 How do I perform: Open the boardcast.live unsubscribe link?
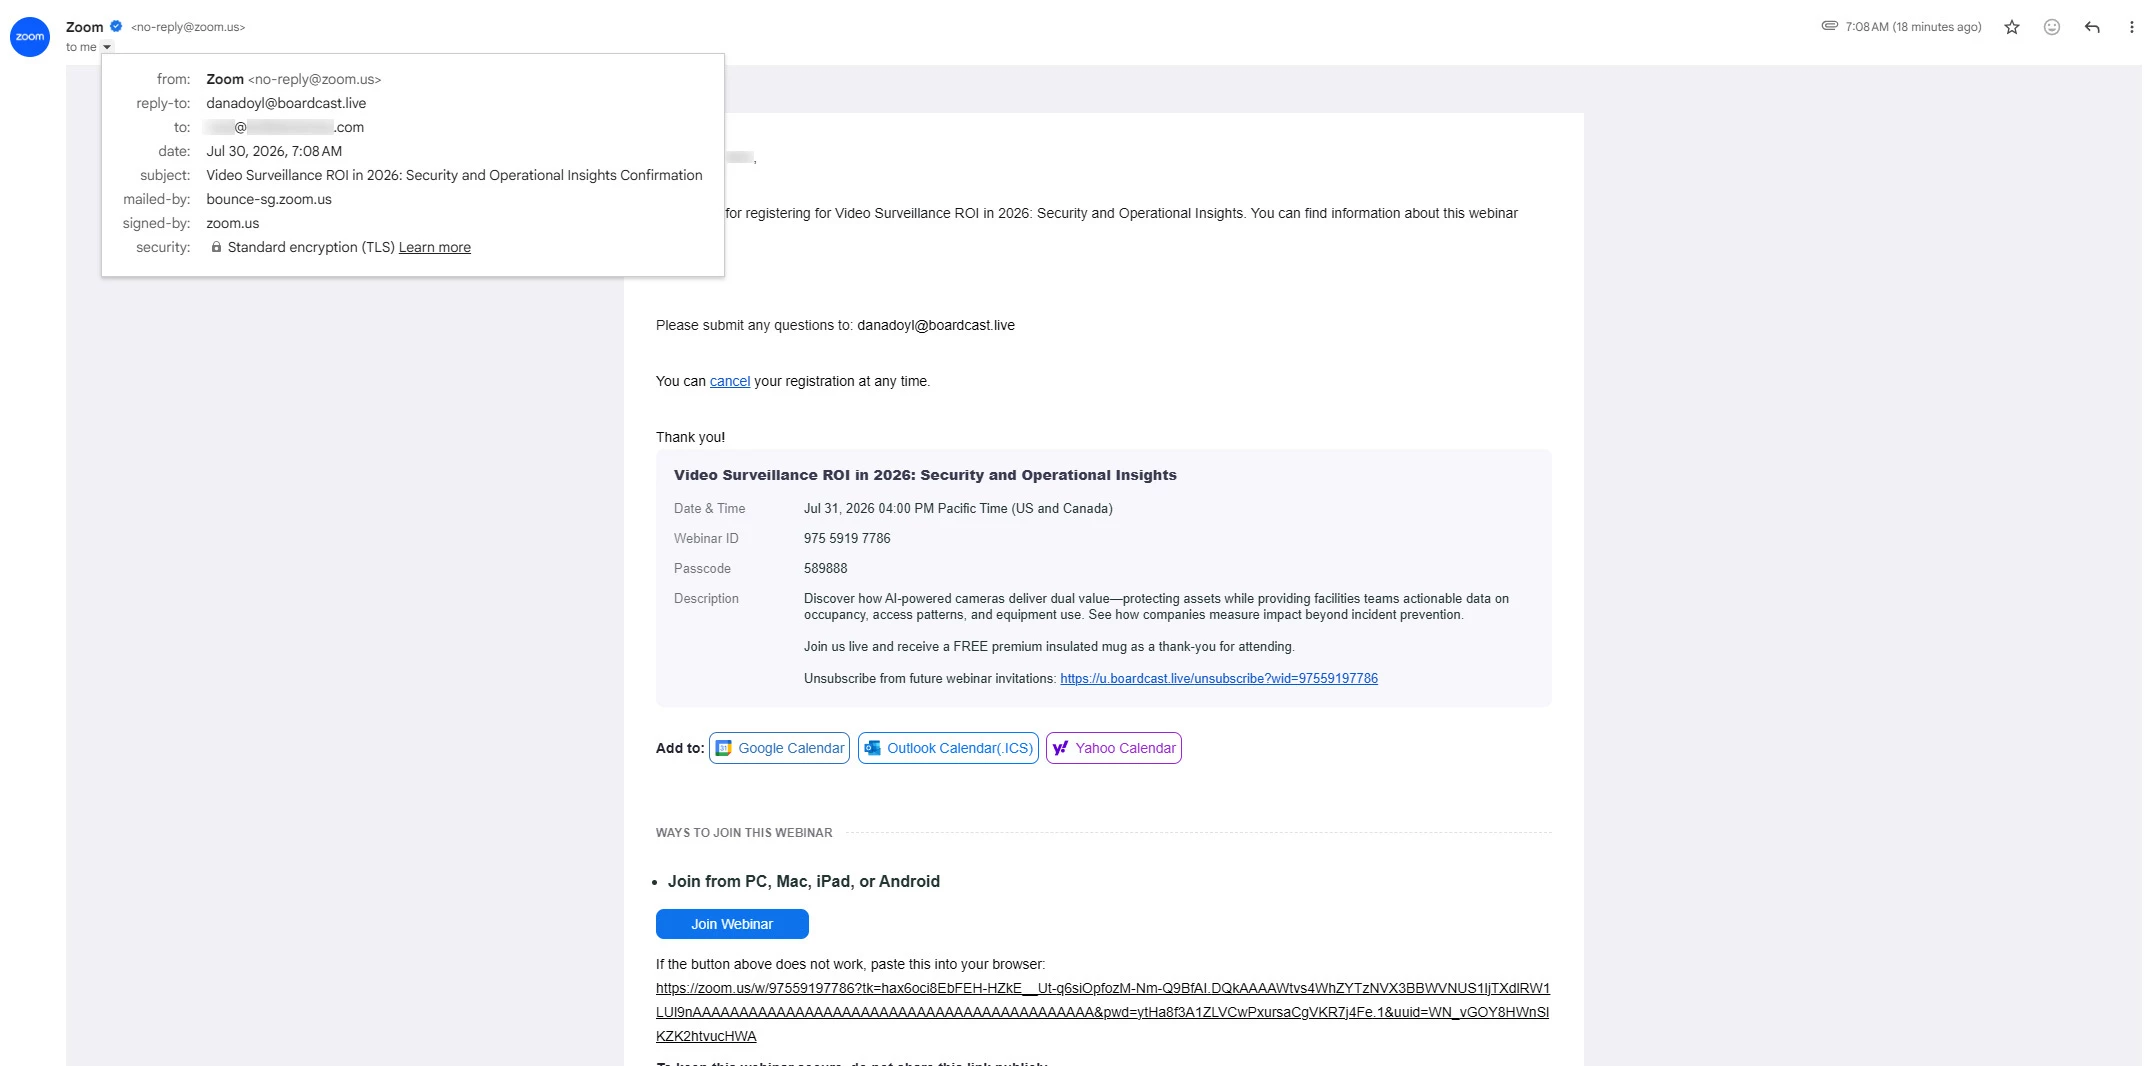pyautogui.click(x=1219, y=678)
